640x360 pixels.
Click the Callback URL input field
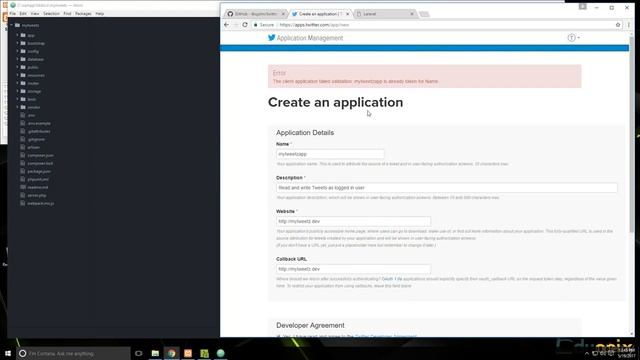(x=353, y=269)
